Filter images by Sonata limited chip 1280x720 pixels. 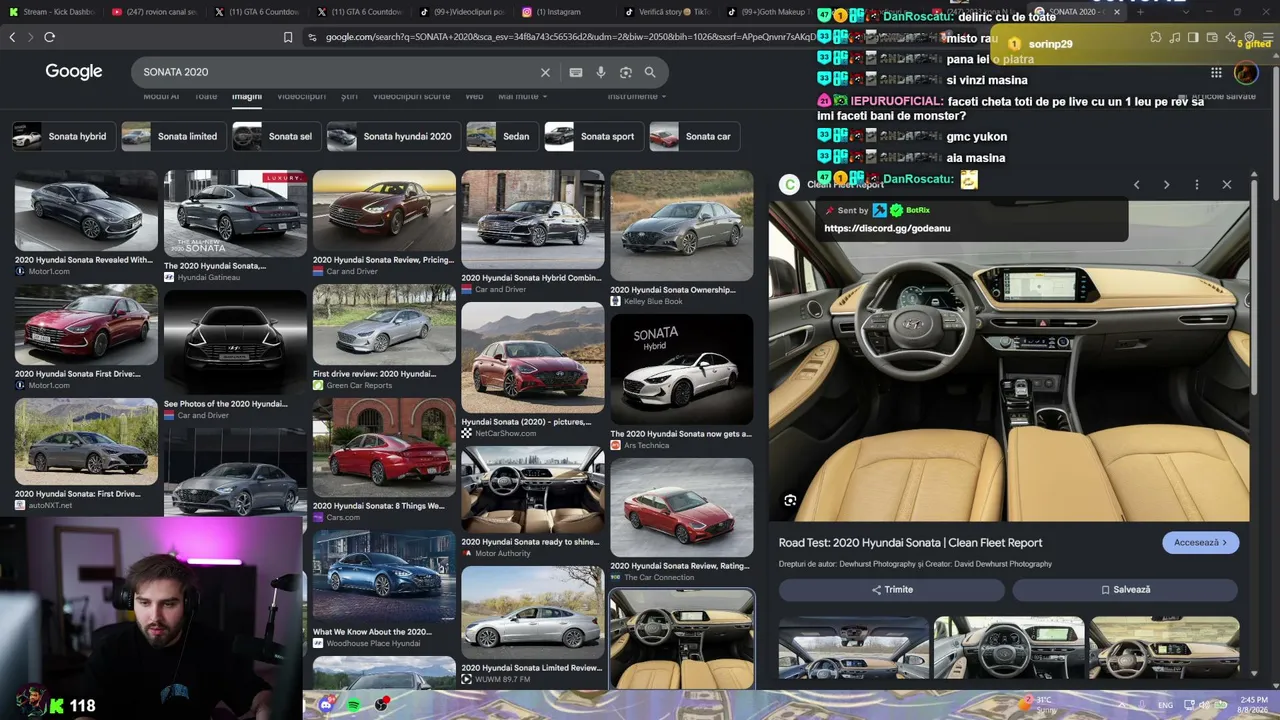[172, 136]
